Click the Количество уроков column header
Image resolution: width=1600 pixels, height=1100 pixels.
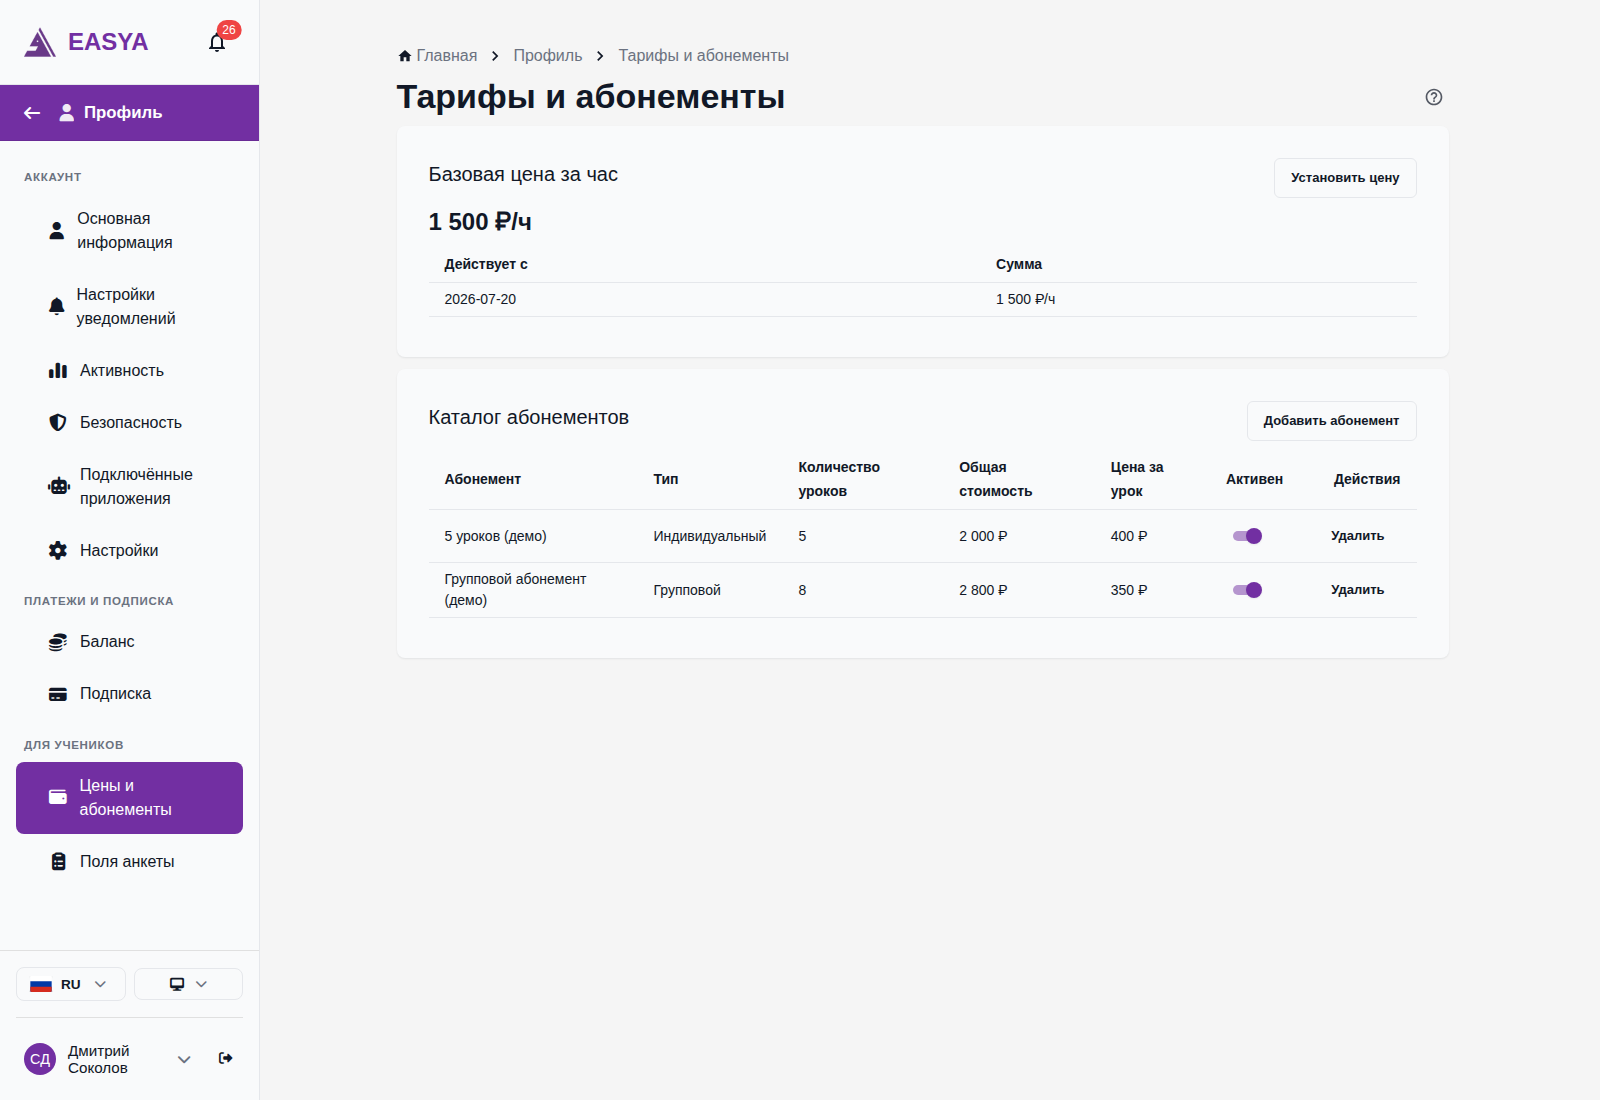(x=839, y=479)
